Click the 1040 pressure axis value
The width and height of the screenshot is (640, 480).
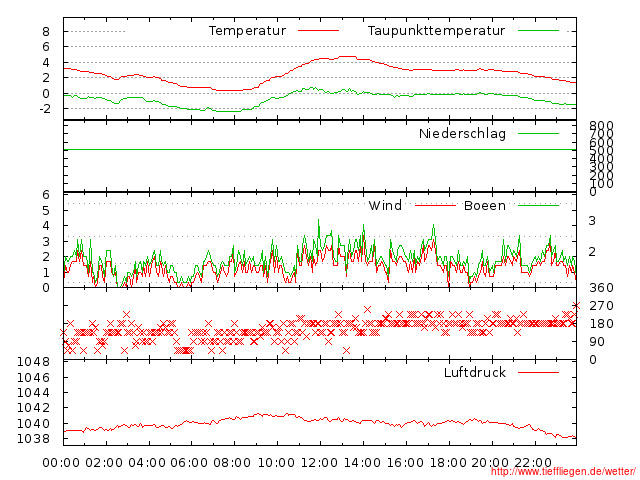(33, 423)
